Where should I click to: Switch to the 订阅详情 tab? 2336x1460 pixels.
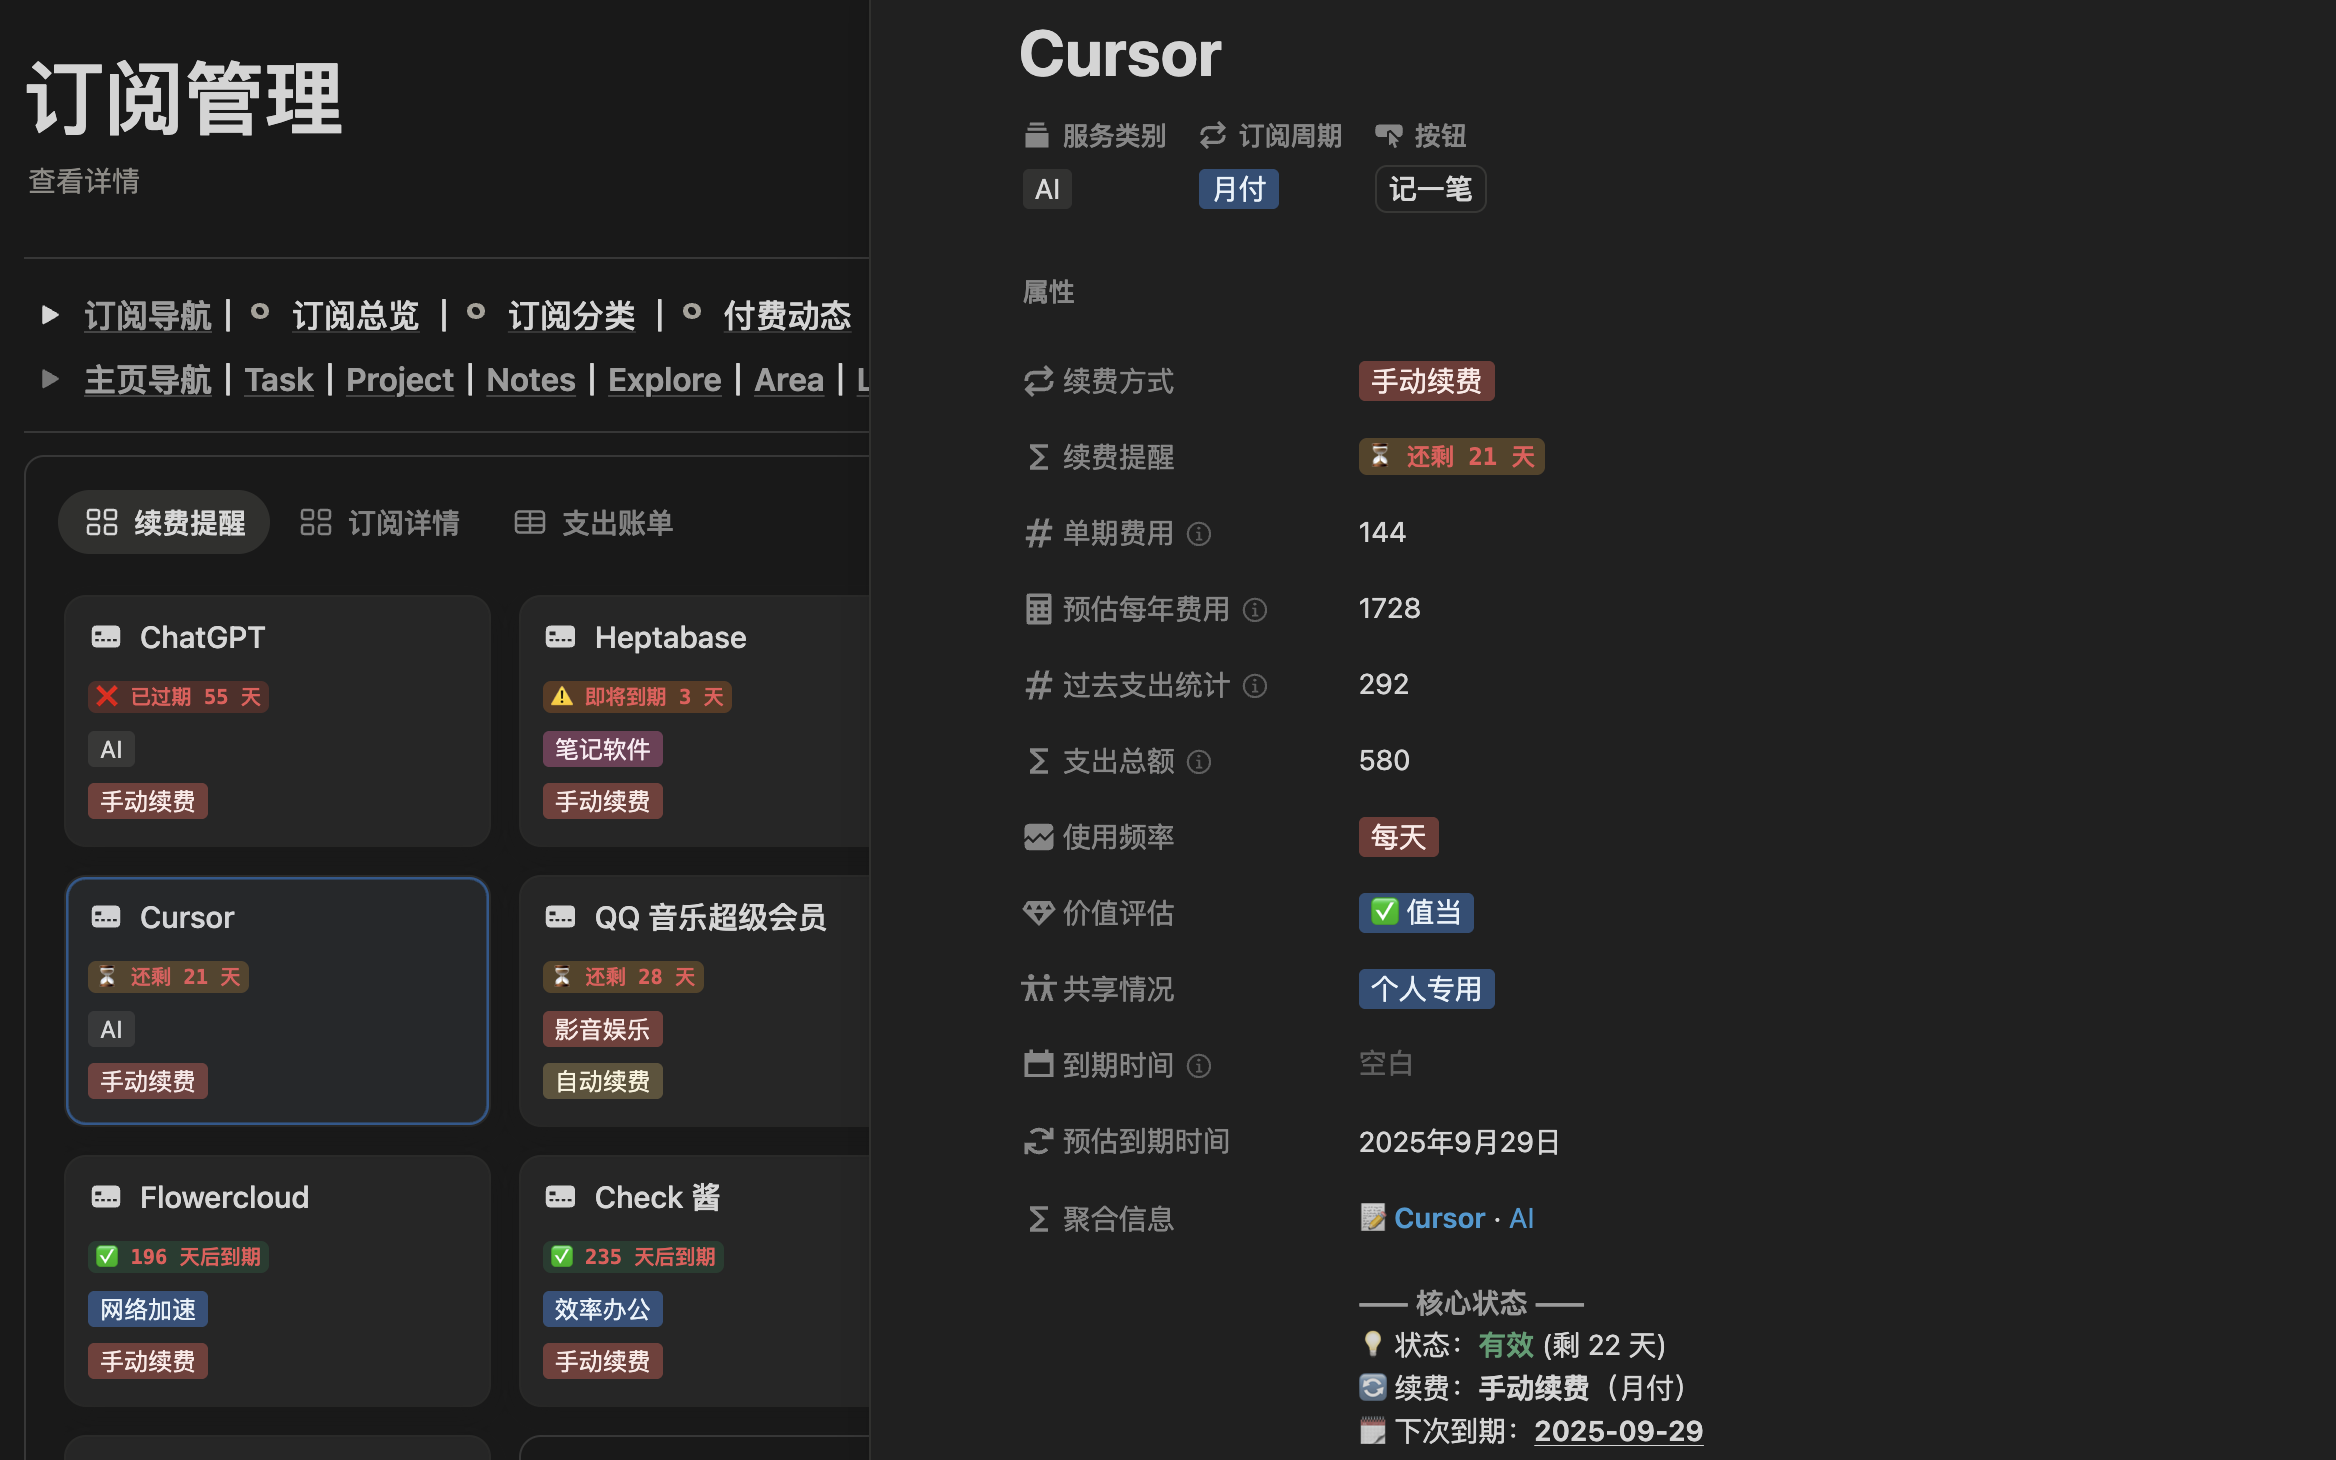pos(404,521)
